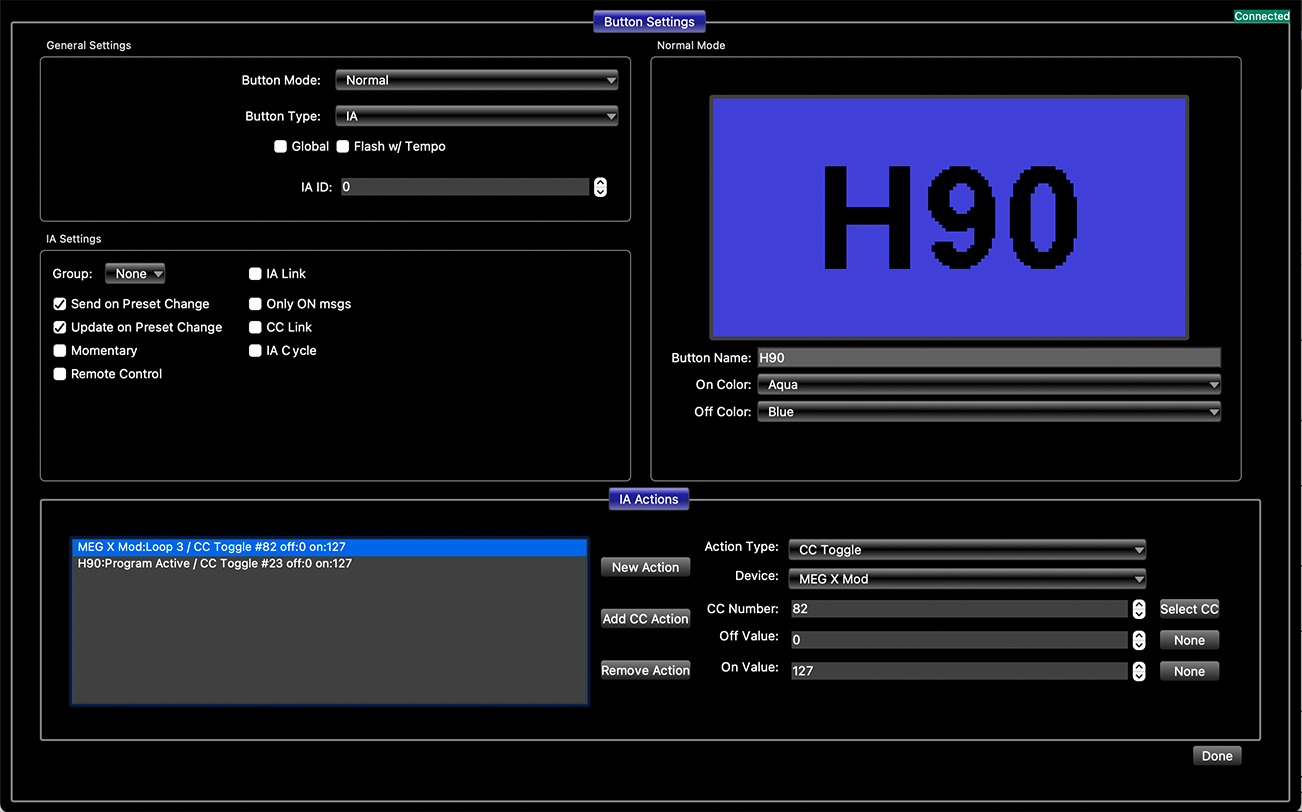Open the On Color dropdown

(x=989, y=385)
